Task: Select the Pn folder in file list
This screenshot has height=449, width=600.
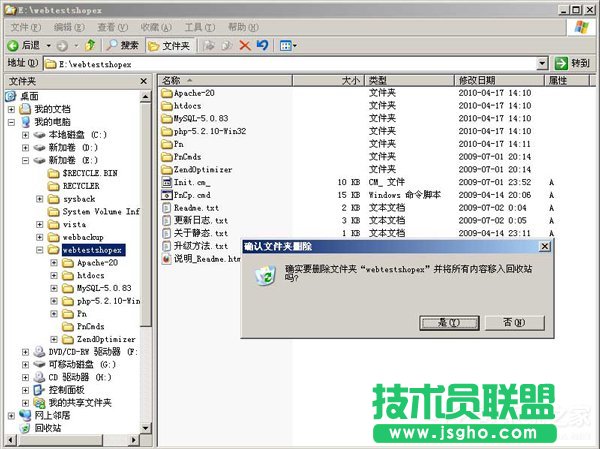Action: [x=173, y=144]
